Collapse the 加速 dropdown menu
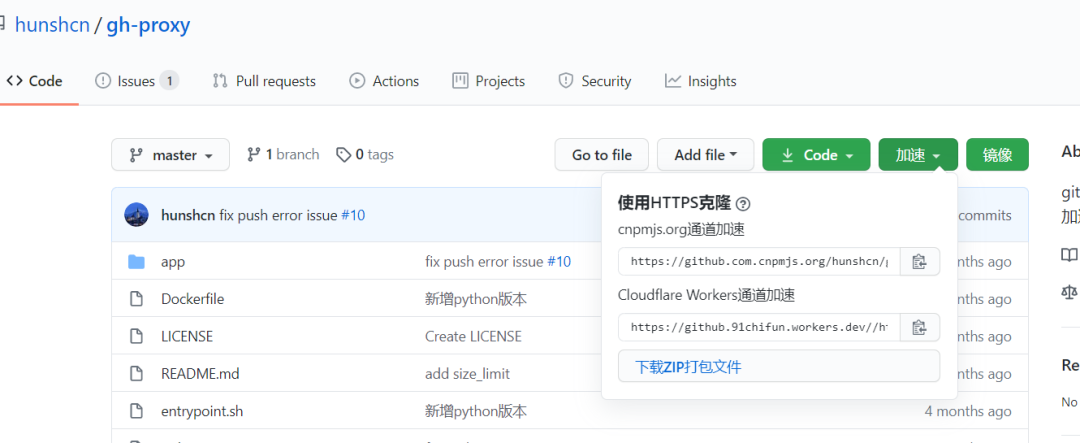 [918, 155]
